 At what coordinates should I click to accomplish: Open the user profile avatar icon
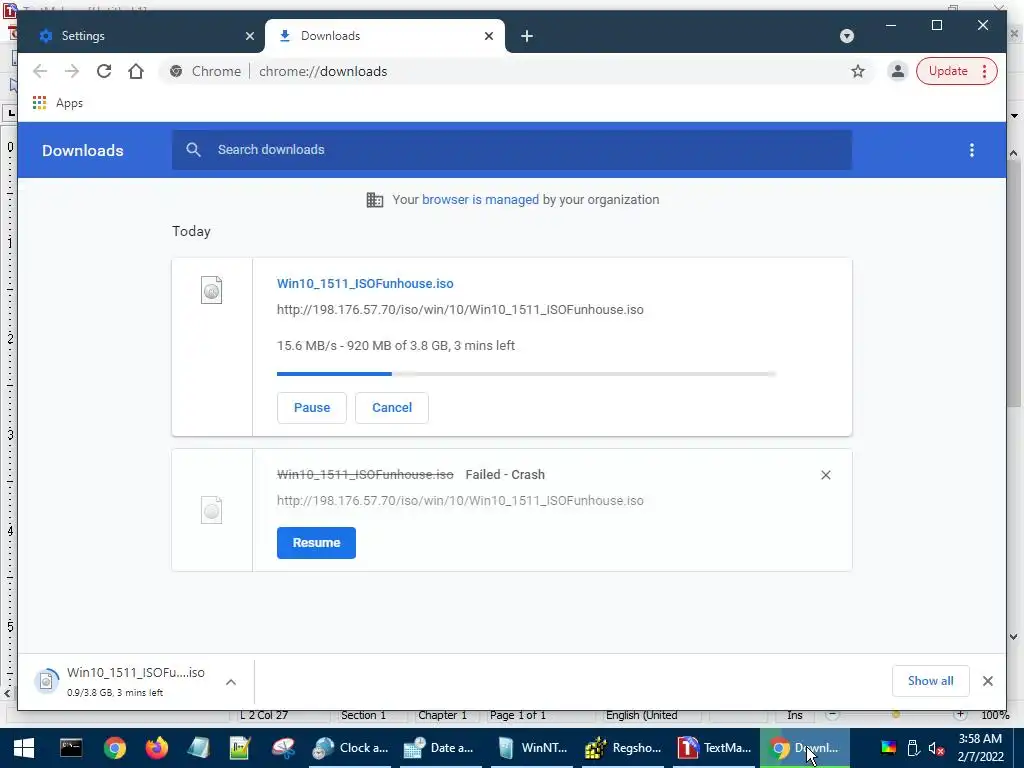[x=898, y=71]
